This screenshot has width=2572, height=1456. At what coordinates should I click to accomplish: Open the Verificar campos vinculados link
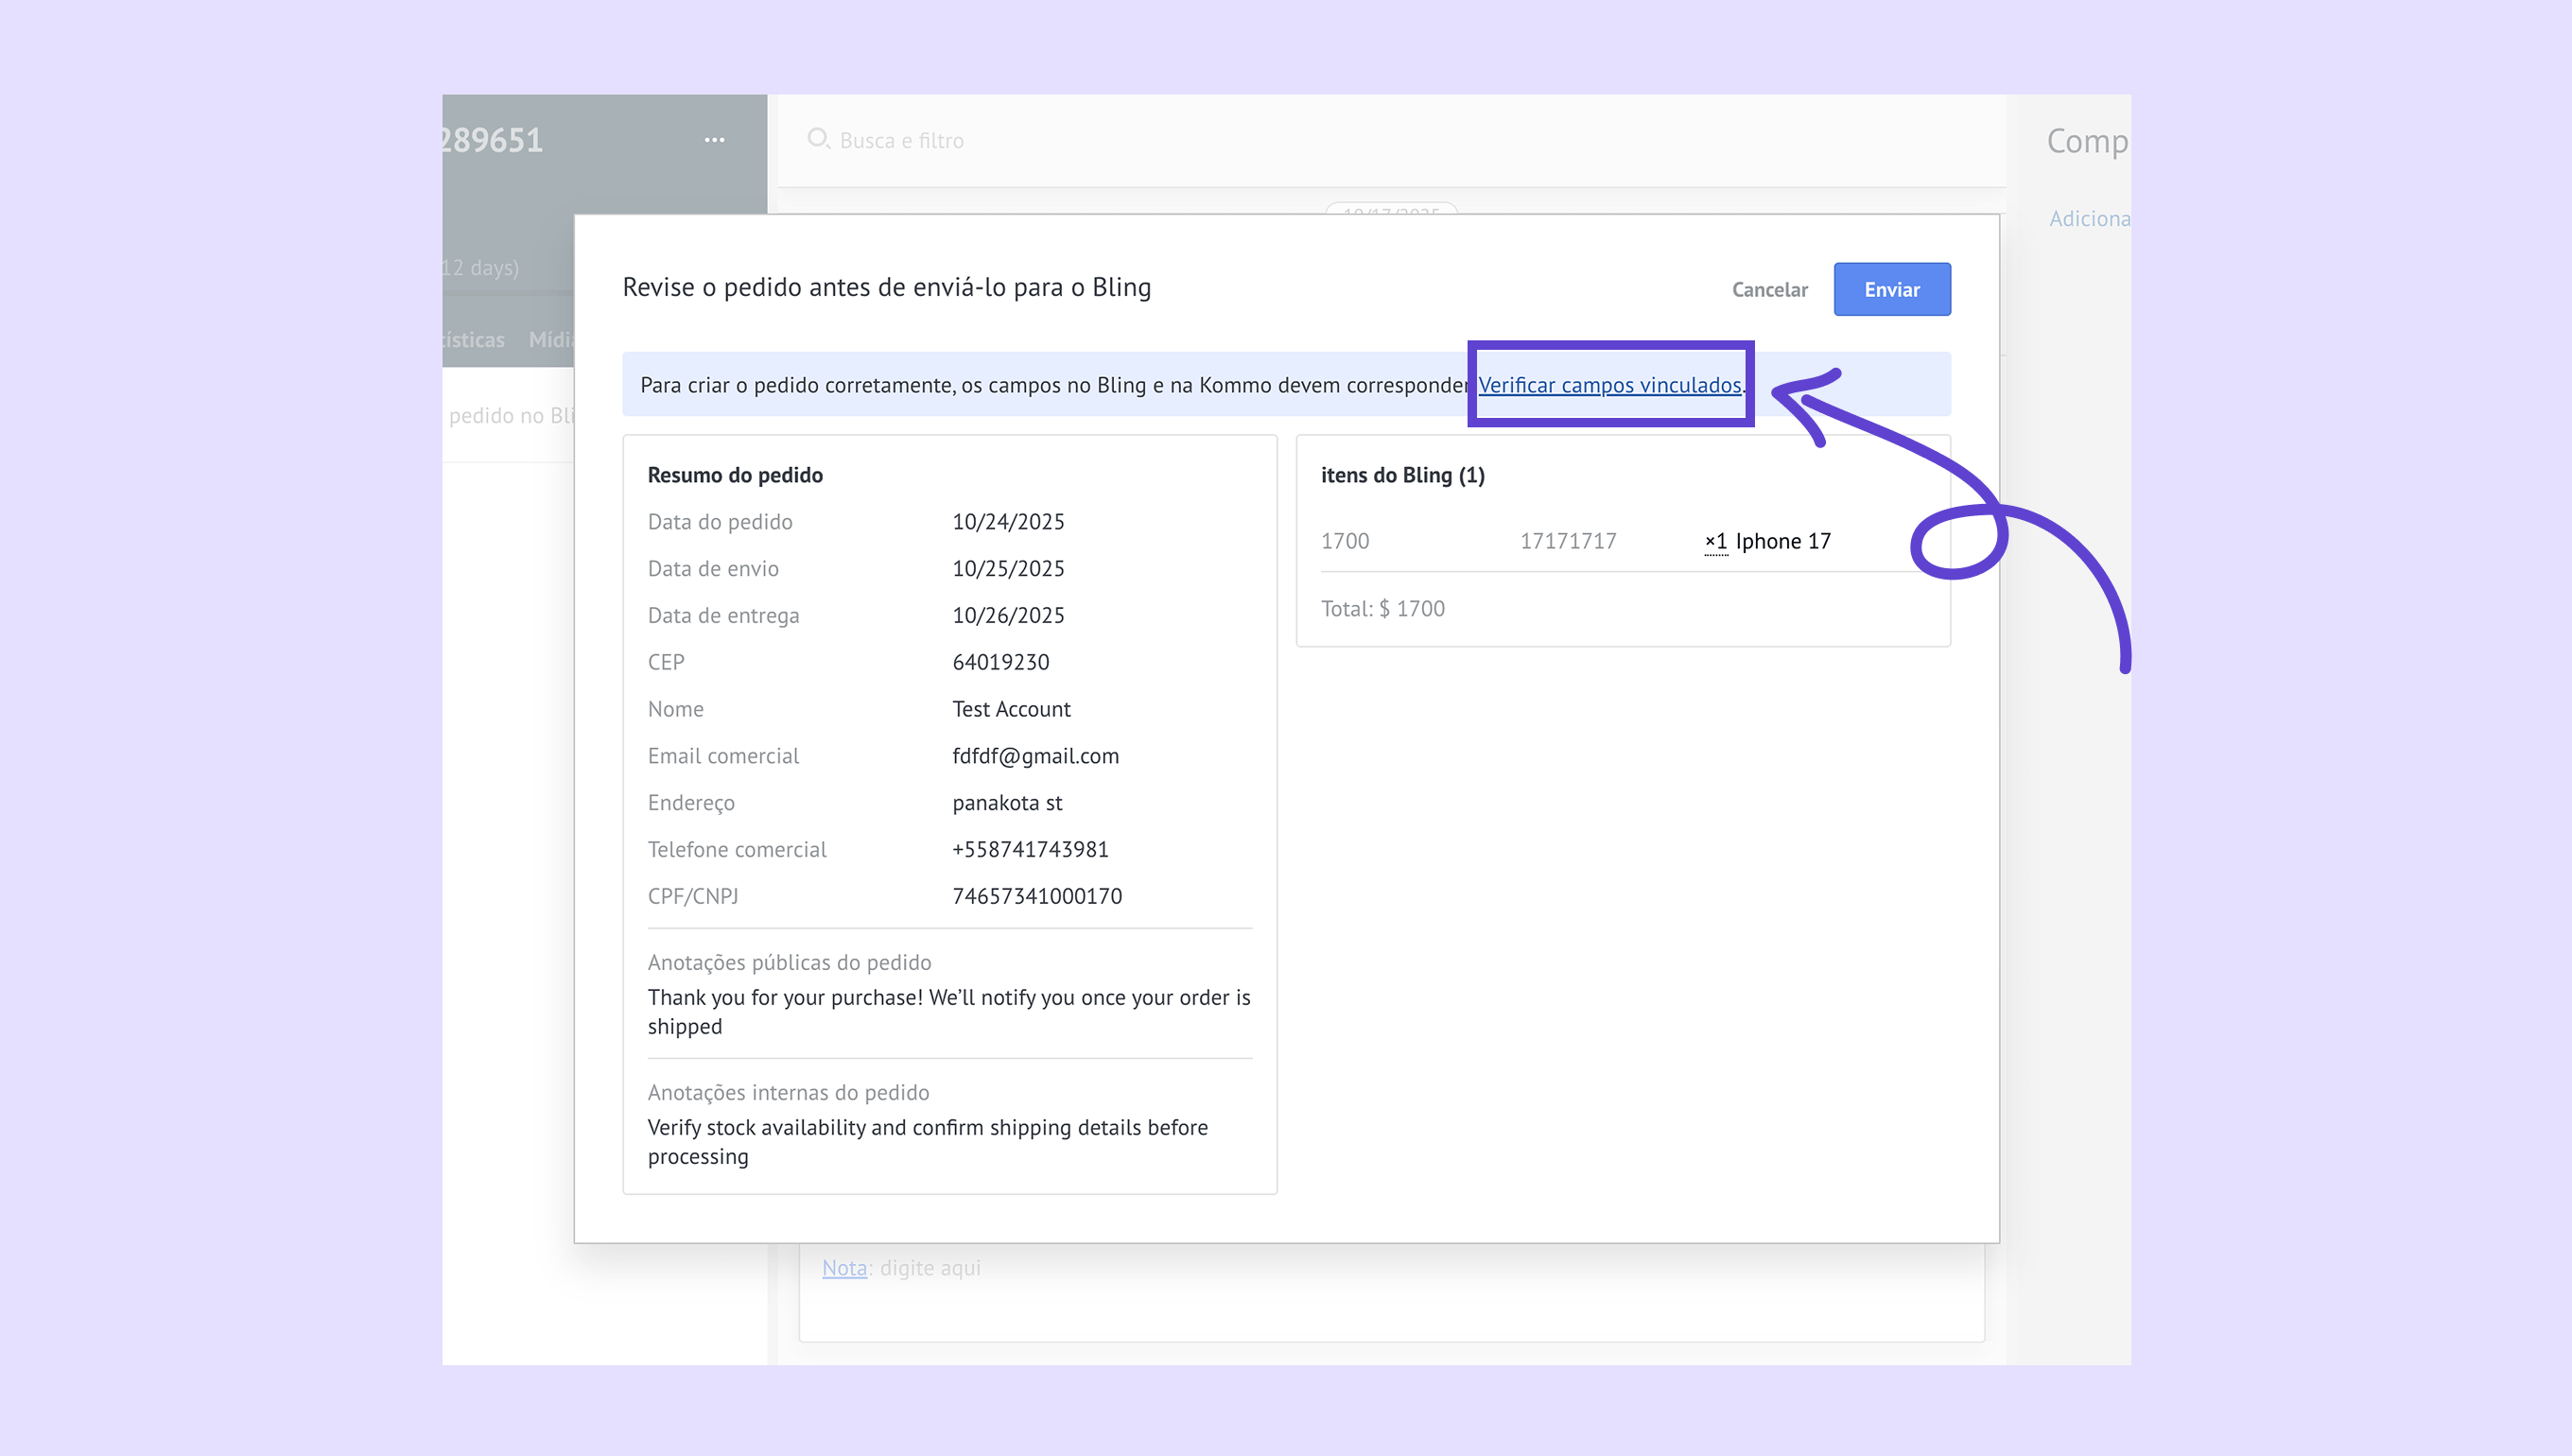(x=1609, y=385)
